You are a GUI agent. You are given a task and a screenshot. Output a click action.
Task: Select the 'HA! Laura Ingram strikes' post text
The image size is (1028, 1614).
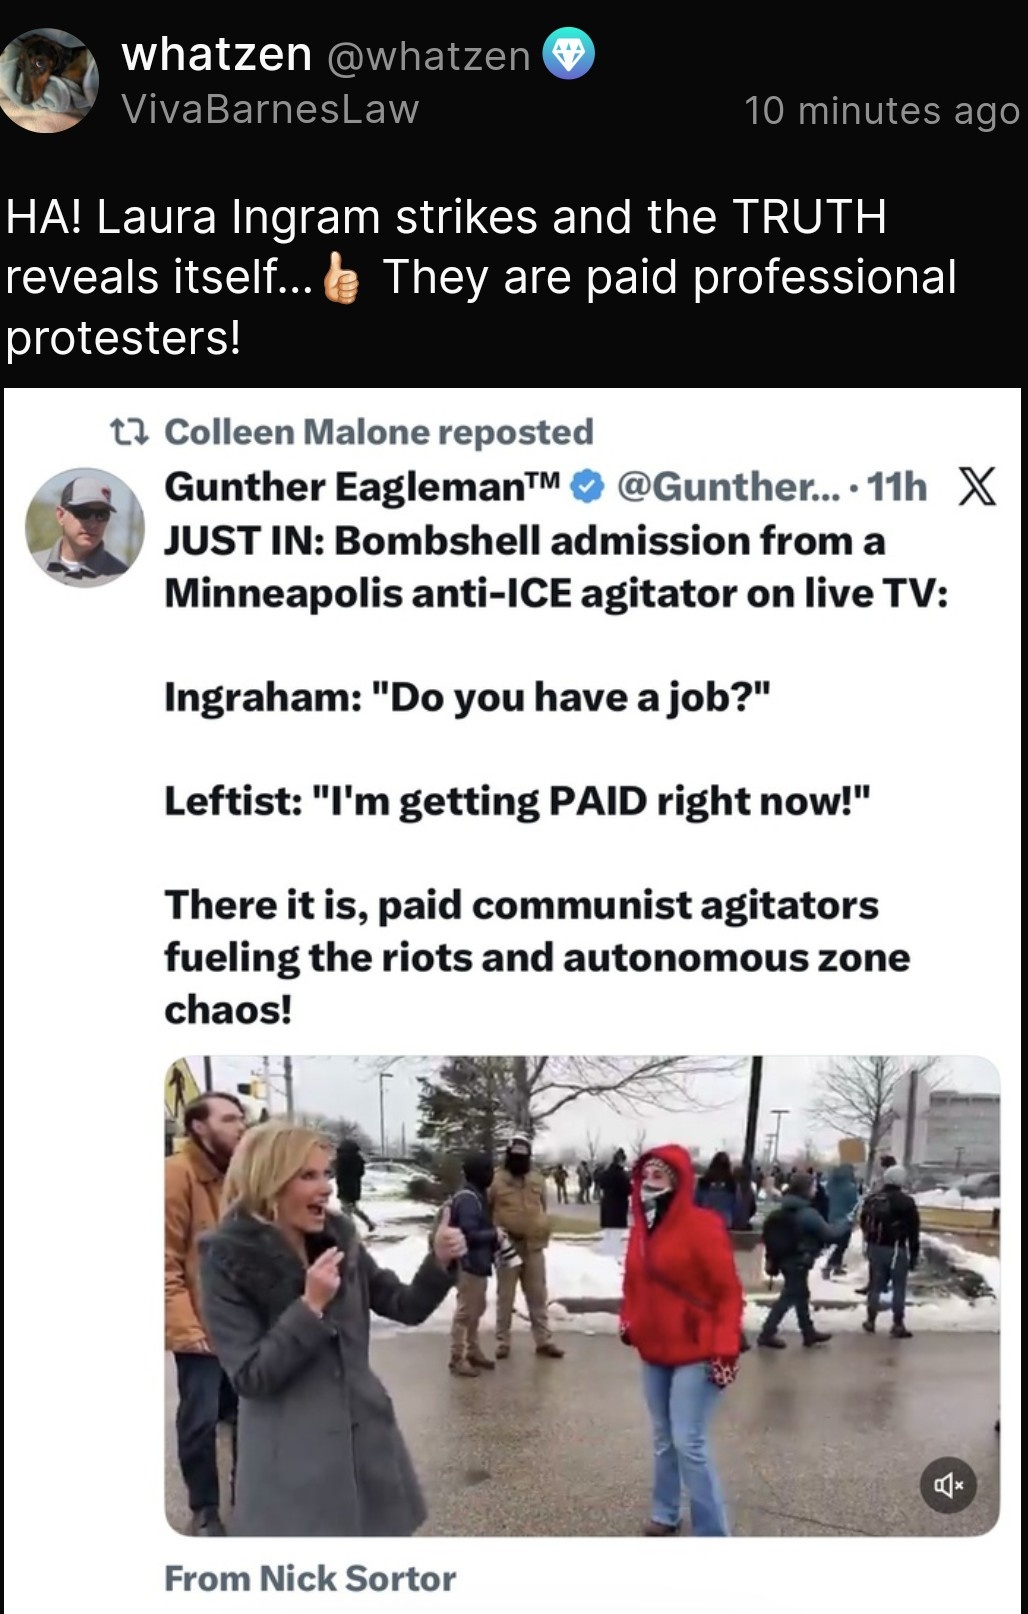point(481,277)
